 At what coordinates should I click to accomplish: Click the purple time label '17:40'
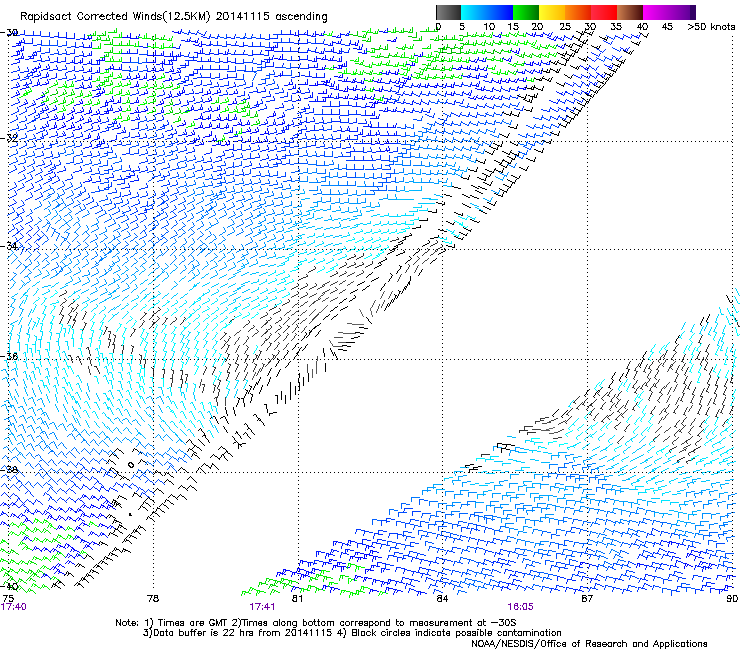14,607
